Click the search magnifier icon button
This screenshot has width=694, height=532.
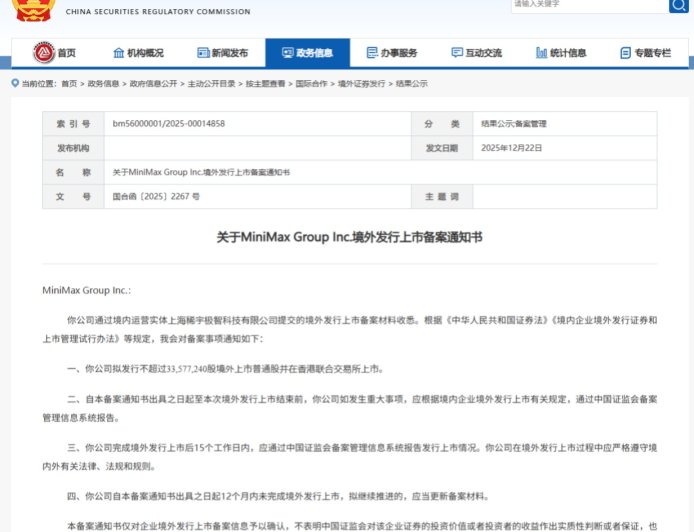(x=679, y=5)
